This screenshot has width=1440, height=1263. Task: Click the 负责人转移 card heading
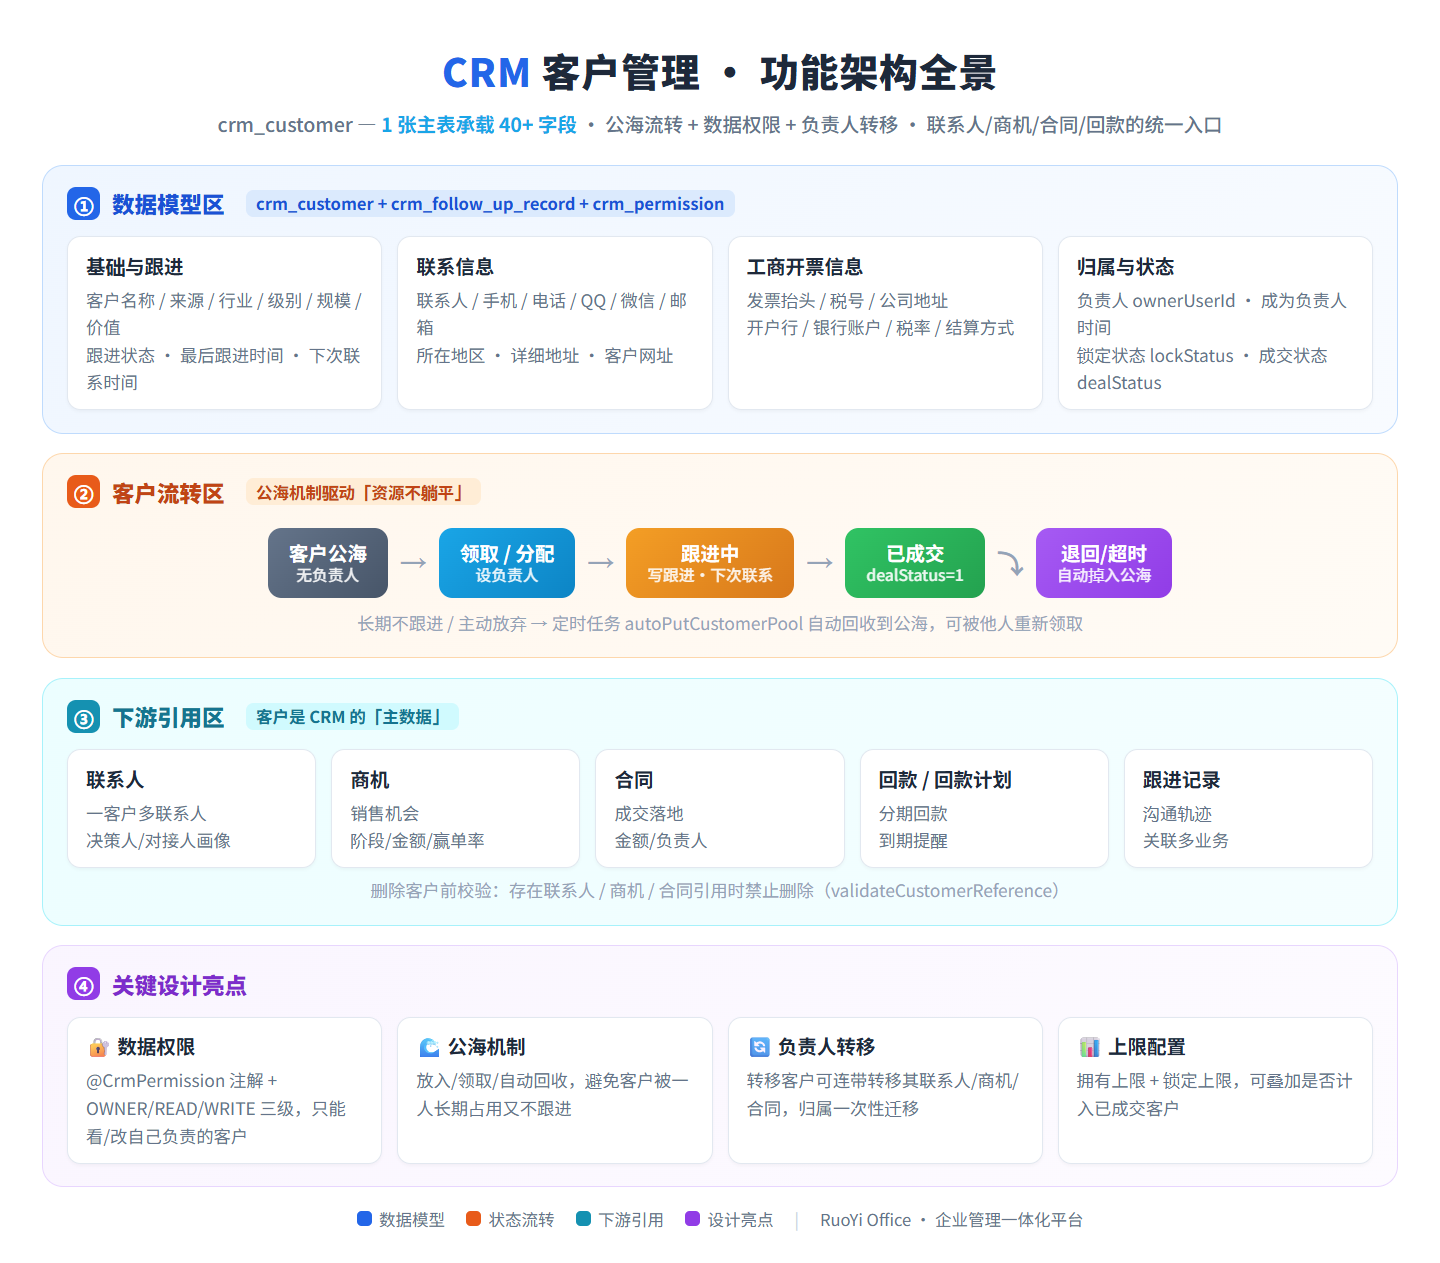(827, 1047)
